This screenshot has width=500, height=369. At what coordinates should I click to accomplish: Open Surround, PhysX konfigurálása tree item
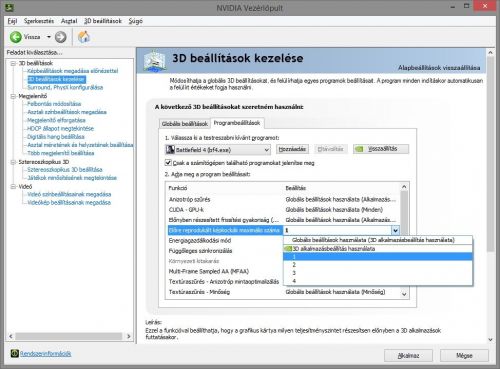point(65,87)
